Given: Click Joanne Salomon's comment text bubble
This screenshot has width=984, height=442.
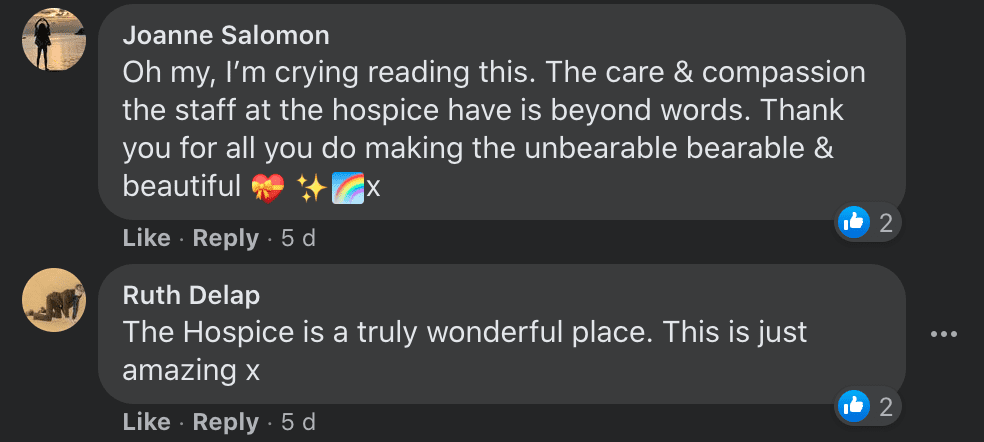Looking at the screenshot, I should 502,112.
